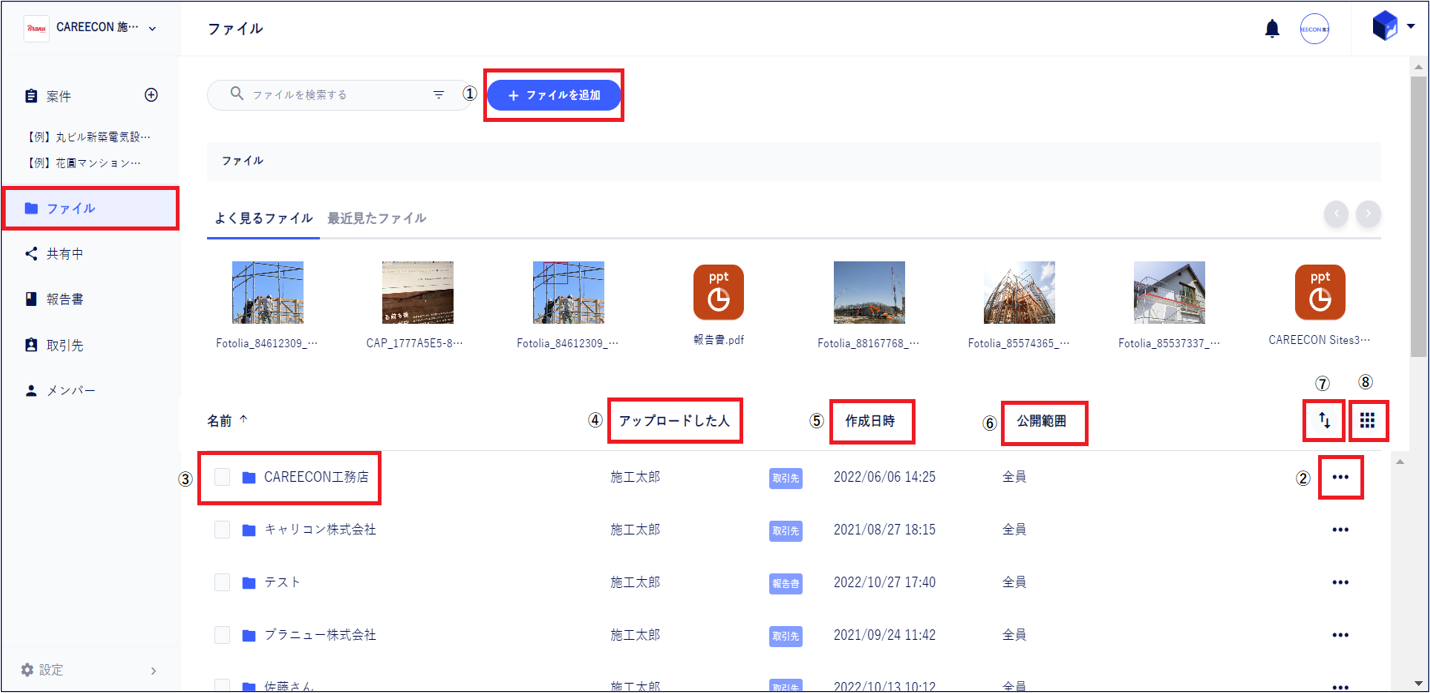Sort by アップロードした人 column header
This screenshot has width=1430, height=693.
[674, 421]
